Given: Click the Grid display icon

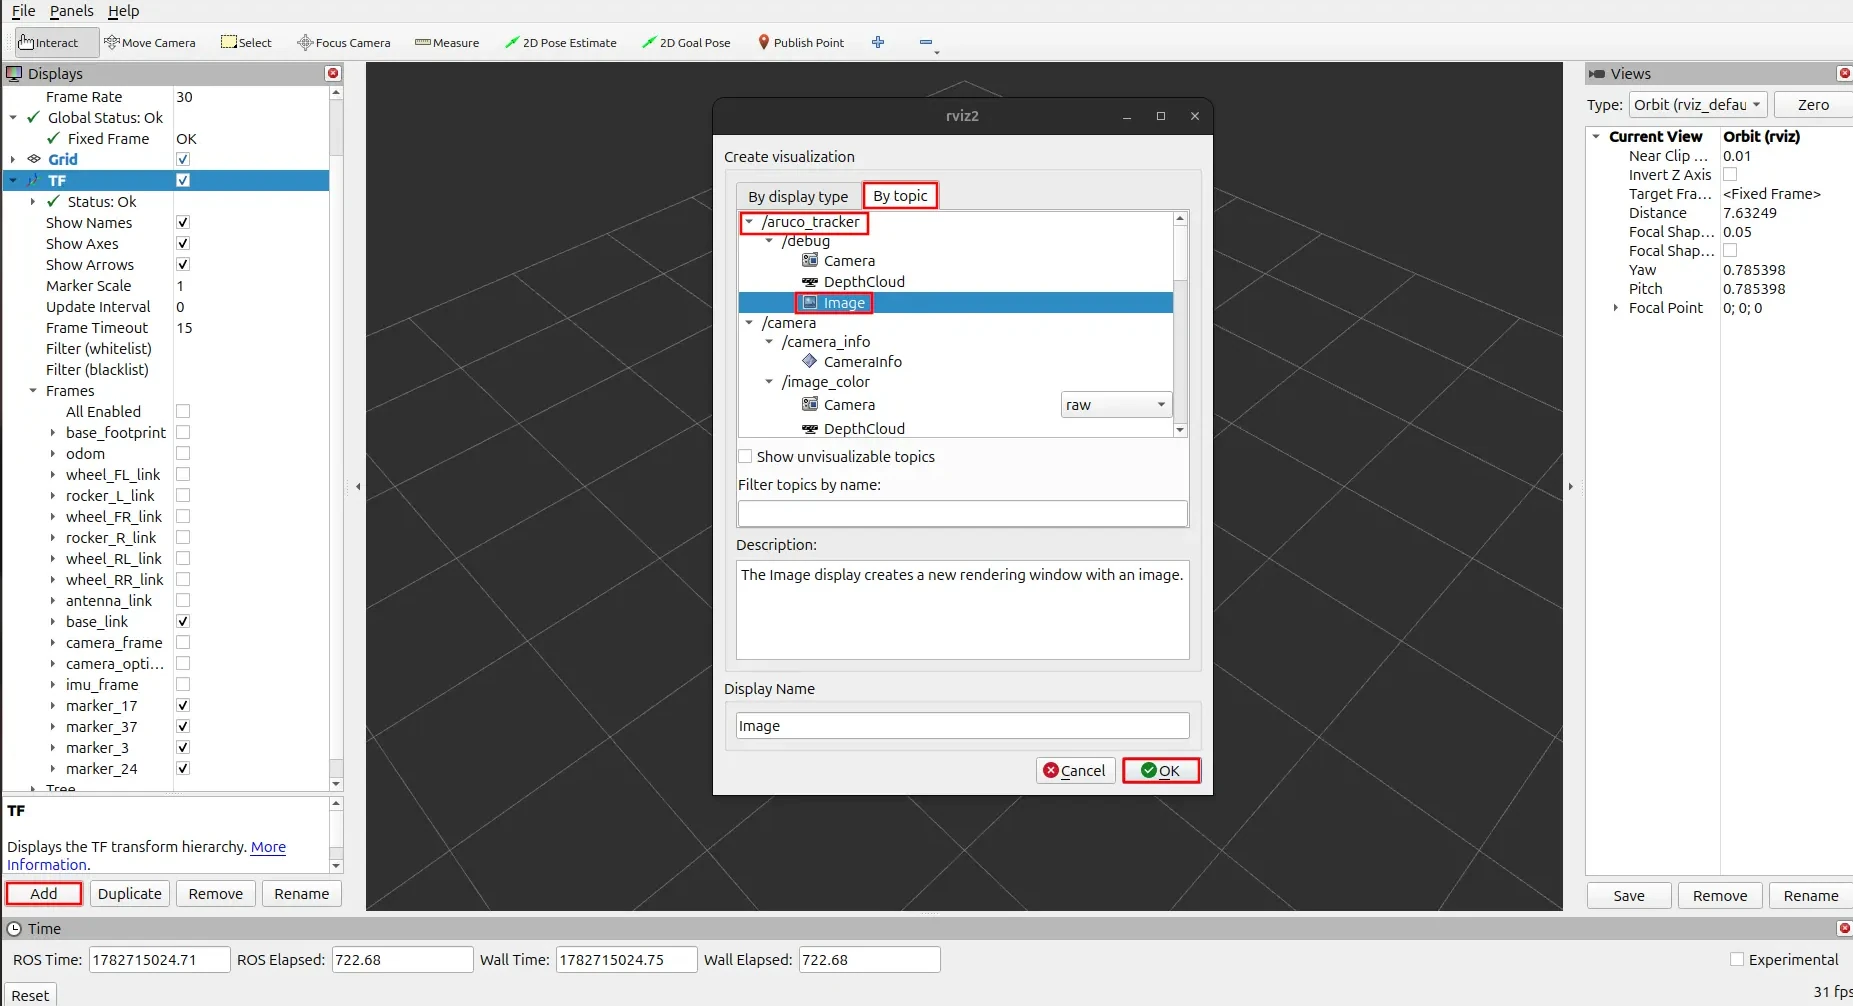Looking at the screenshot, I should 34,159.
